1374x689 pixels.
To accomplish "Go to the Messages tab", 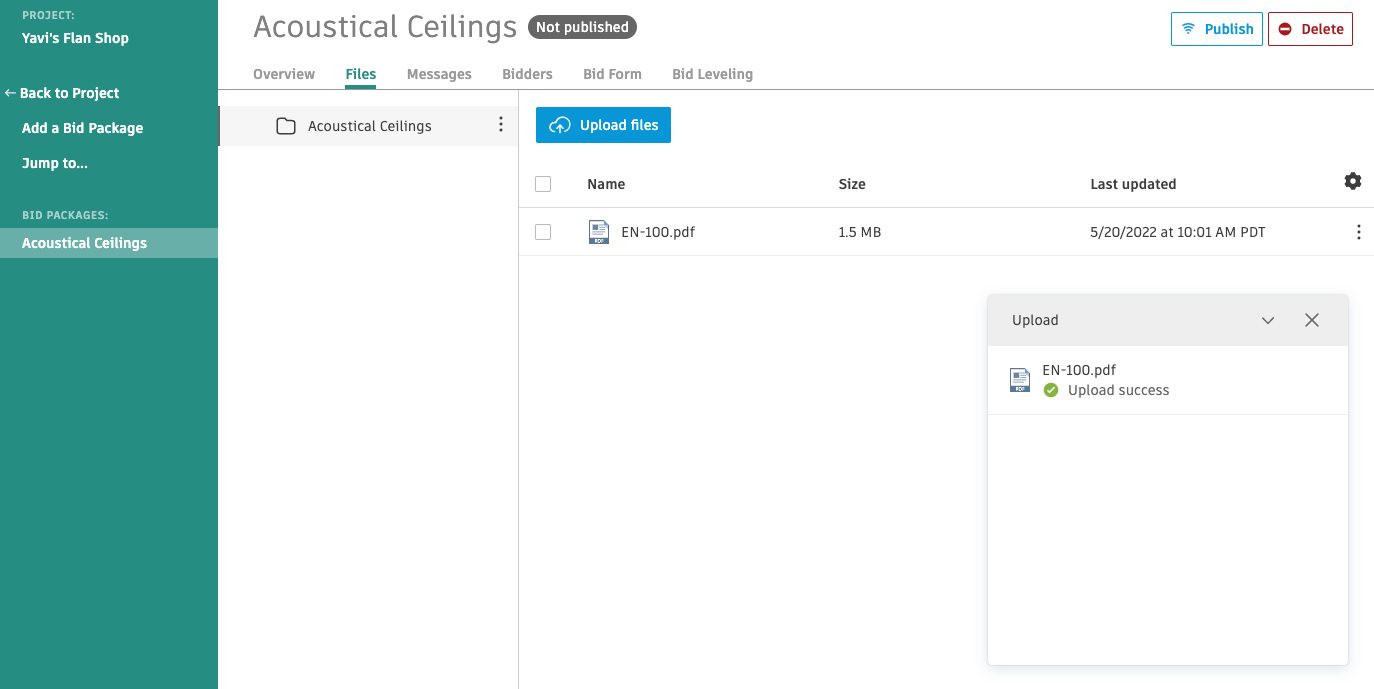I will tap(439, 74).
